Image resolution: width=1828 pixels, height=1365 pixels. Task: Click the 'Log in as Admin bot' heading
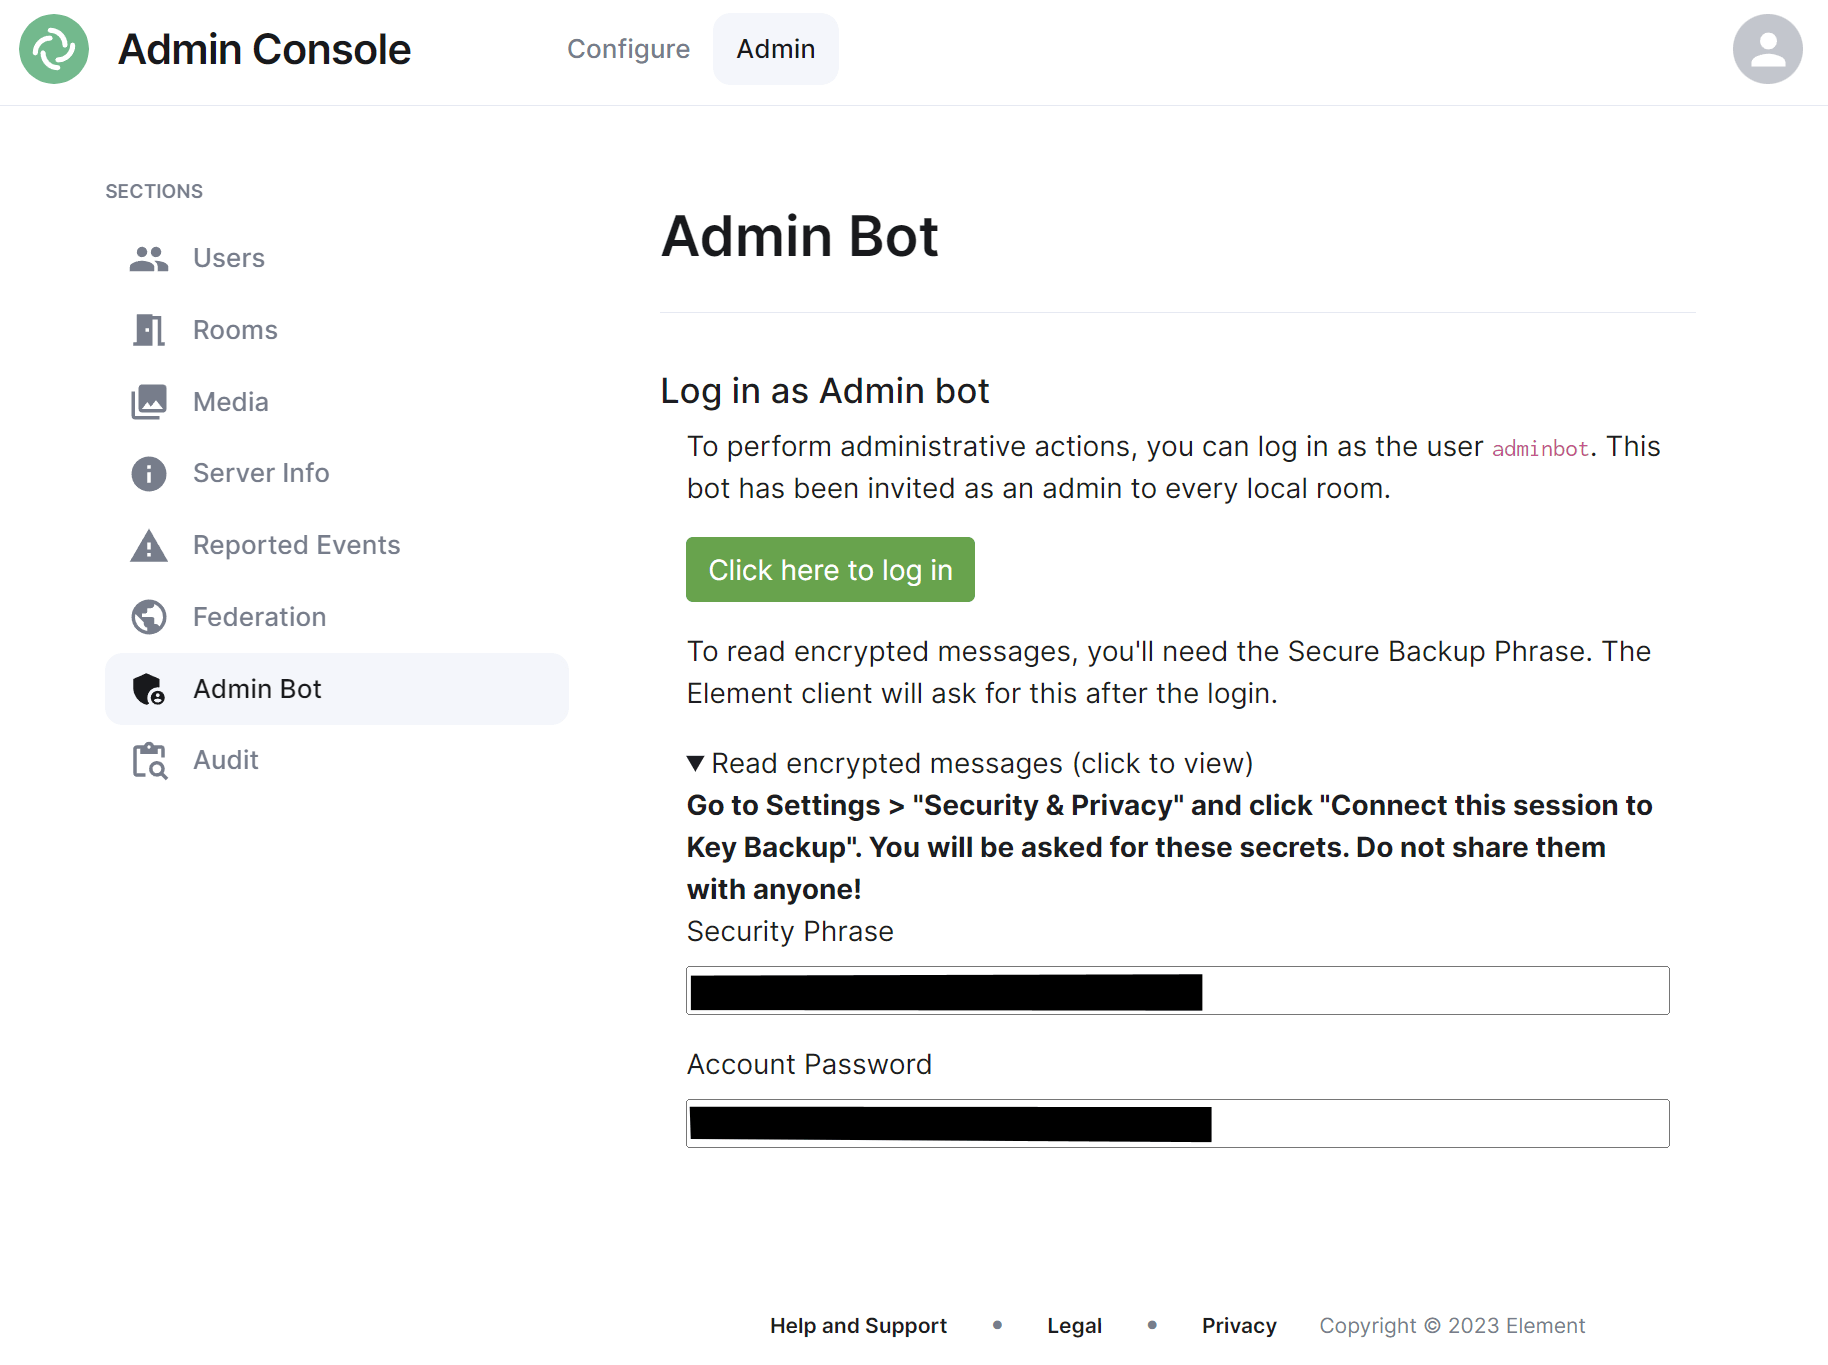pyautogui.click(x=825, y=391)
